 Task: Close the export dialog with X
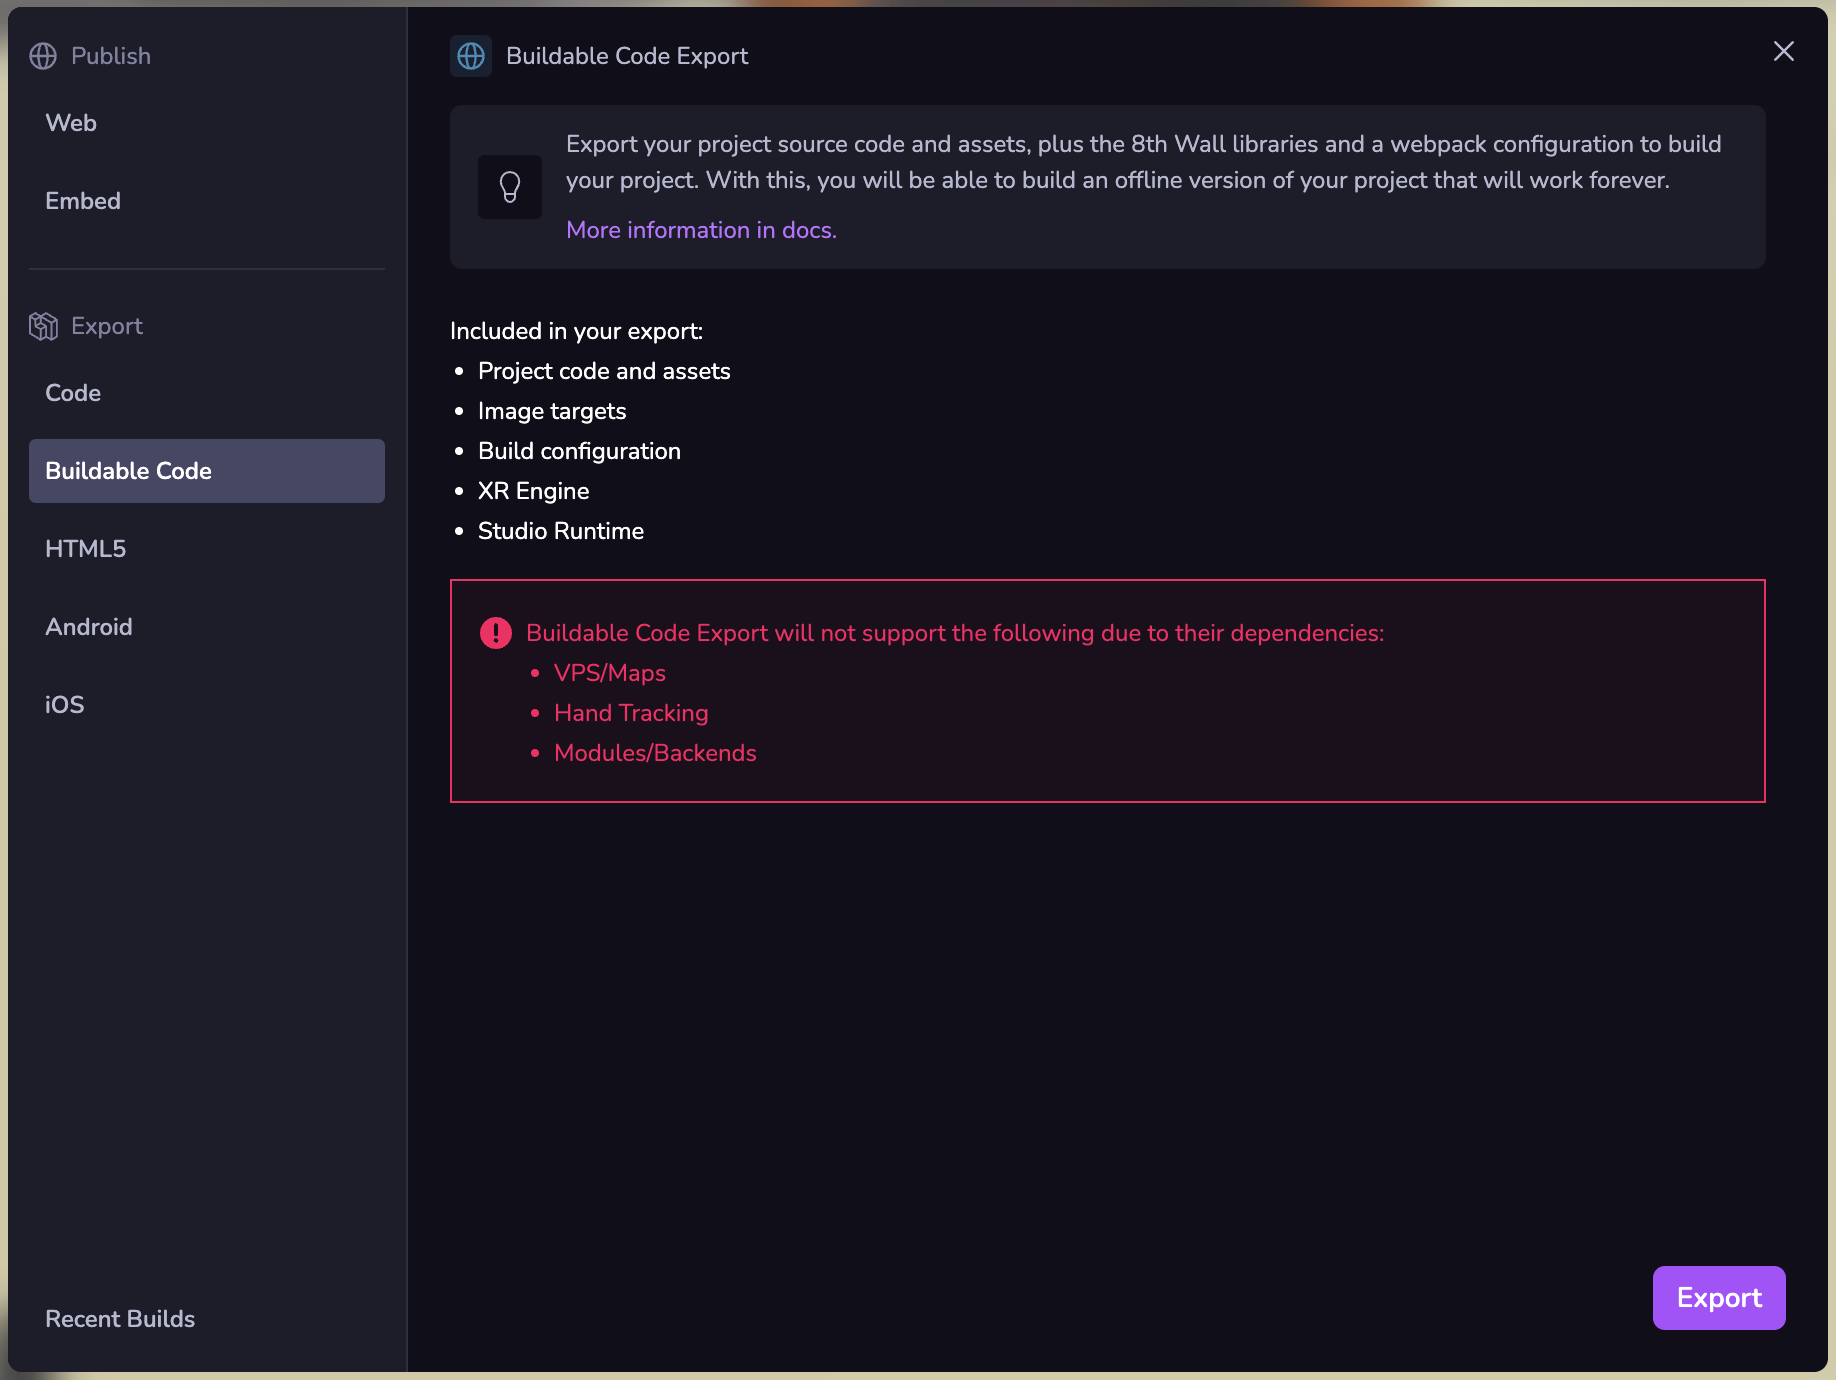(1783, 52)
